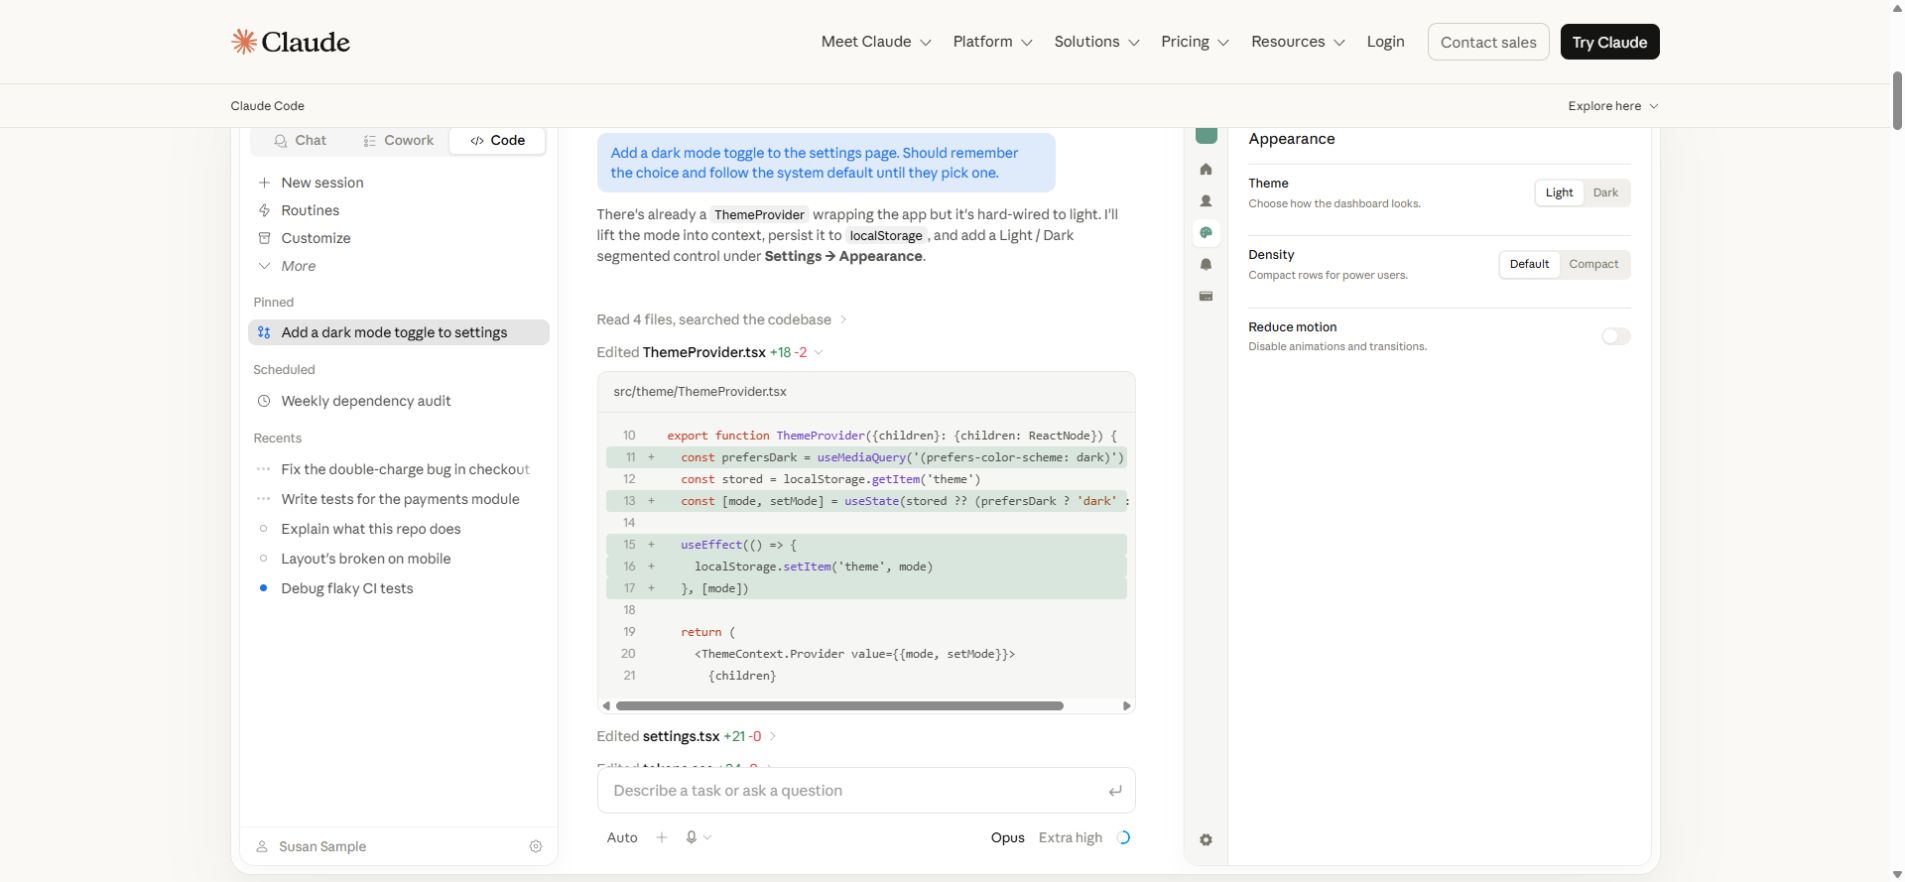Image resolution: width=1905 pixels, height=882 pixels.
Task: Click the status circle beside Explain what this repo does
Action: (x=263, y=528)
